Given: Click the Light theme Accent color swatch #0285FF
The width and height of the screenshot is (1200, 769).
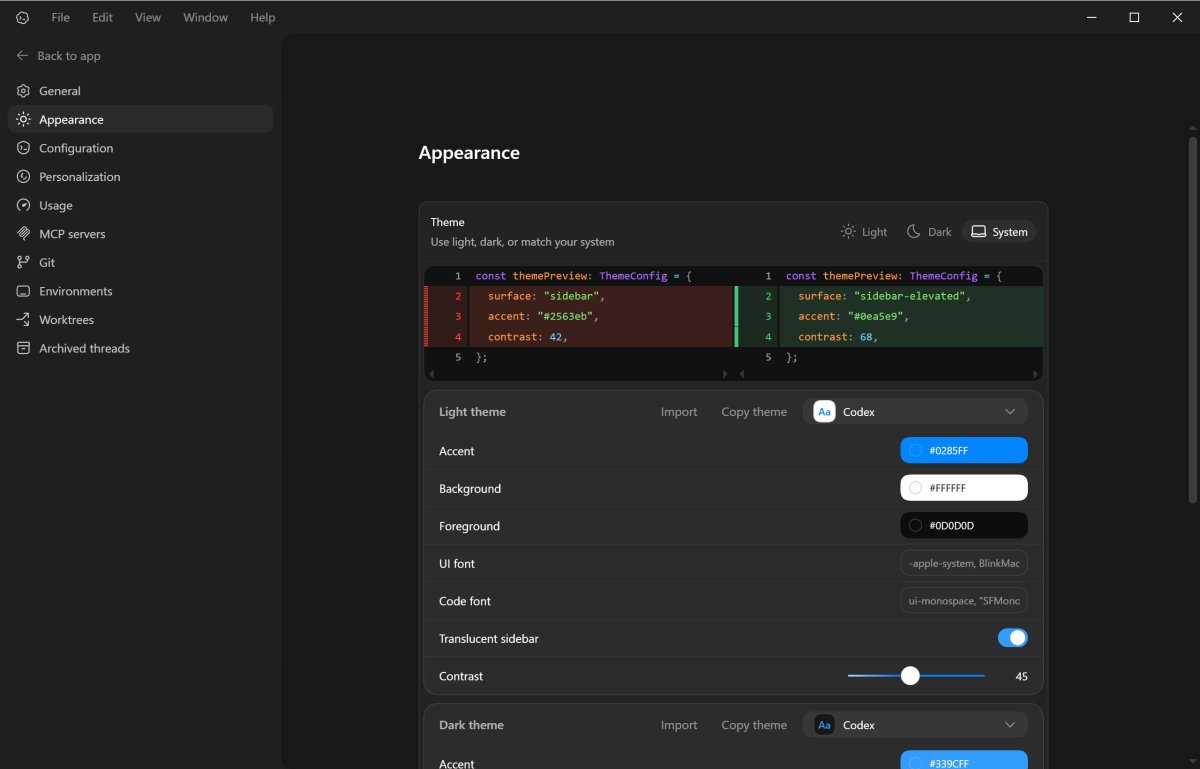Looking at the screenshot, I should (x=964, y=451).
